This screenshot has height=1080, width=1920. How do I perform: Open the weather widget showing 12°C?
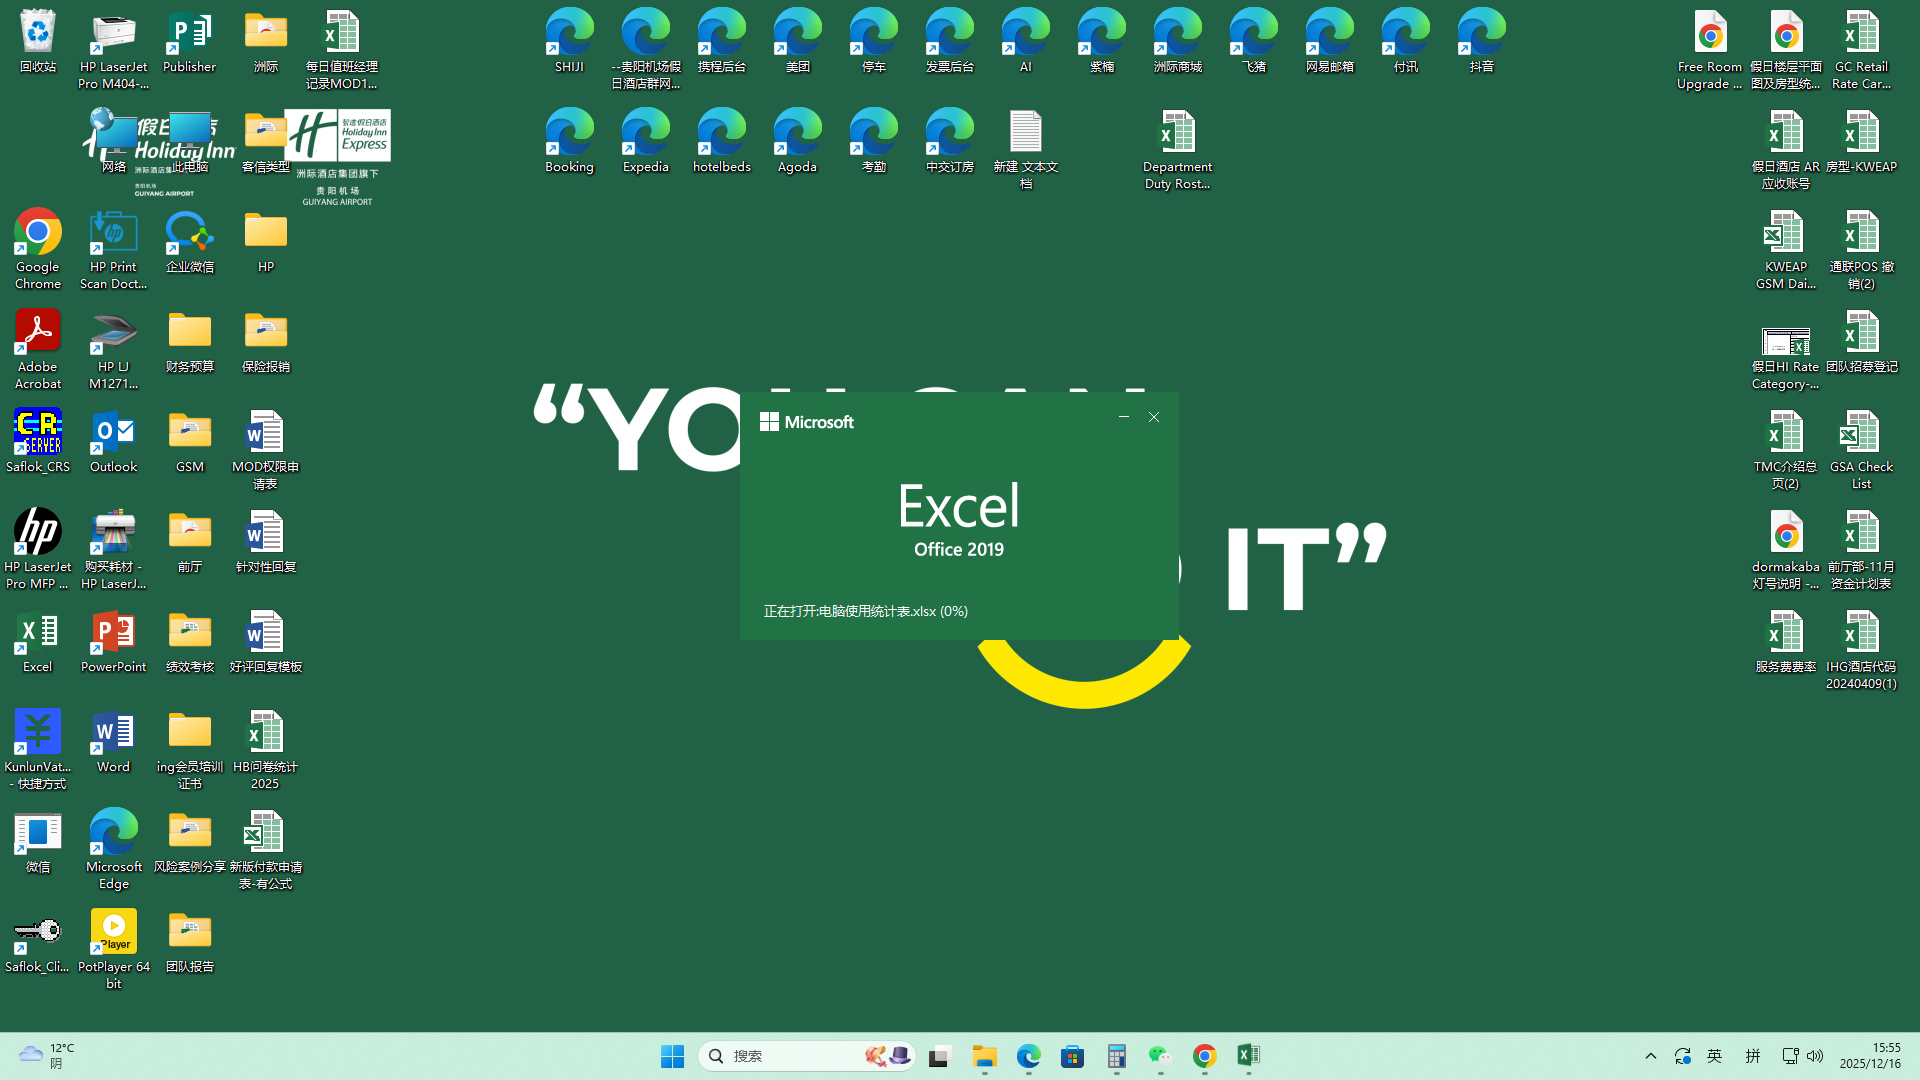point(45,1056)
